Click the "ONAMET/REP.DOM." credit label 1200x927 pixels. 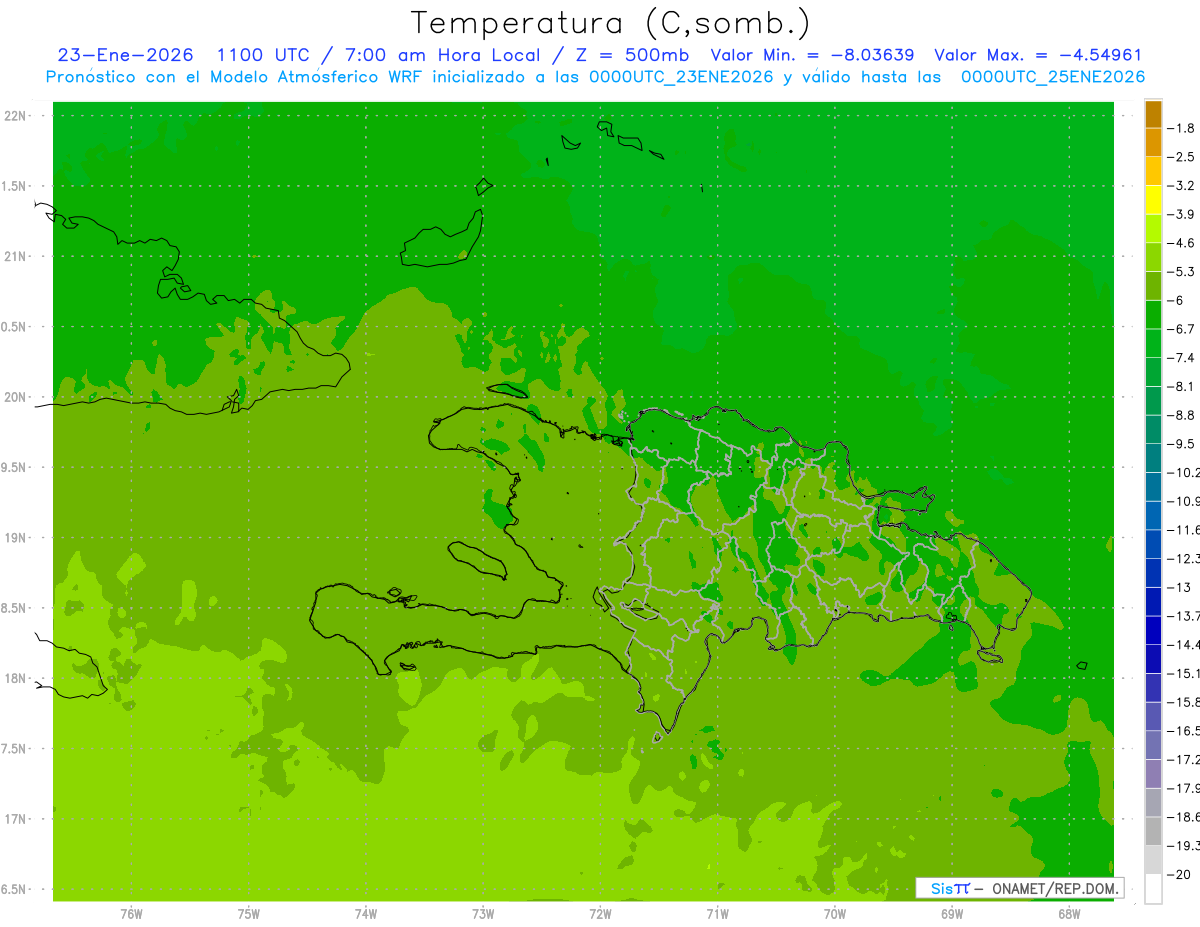pyautogui.click(x=1055, y=888)
